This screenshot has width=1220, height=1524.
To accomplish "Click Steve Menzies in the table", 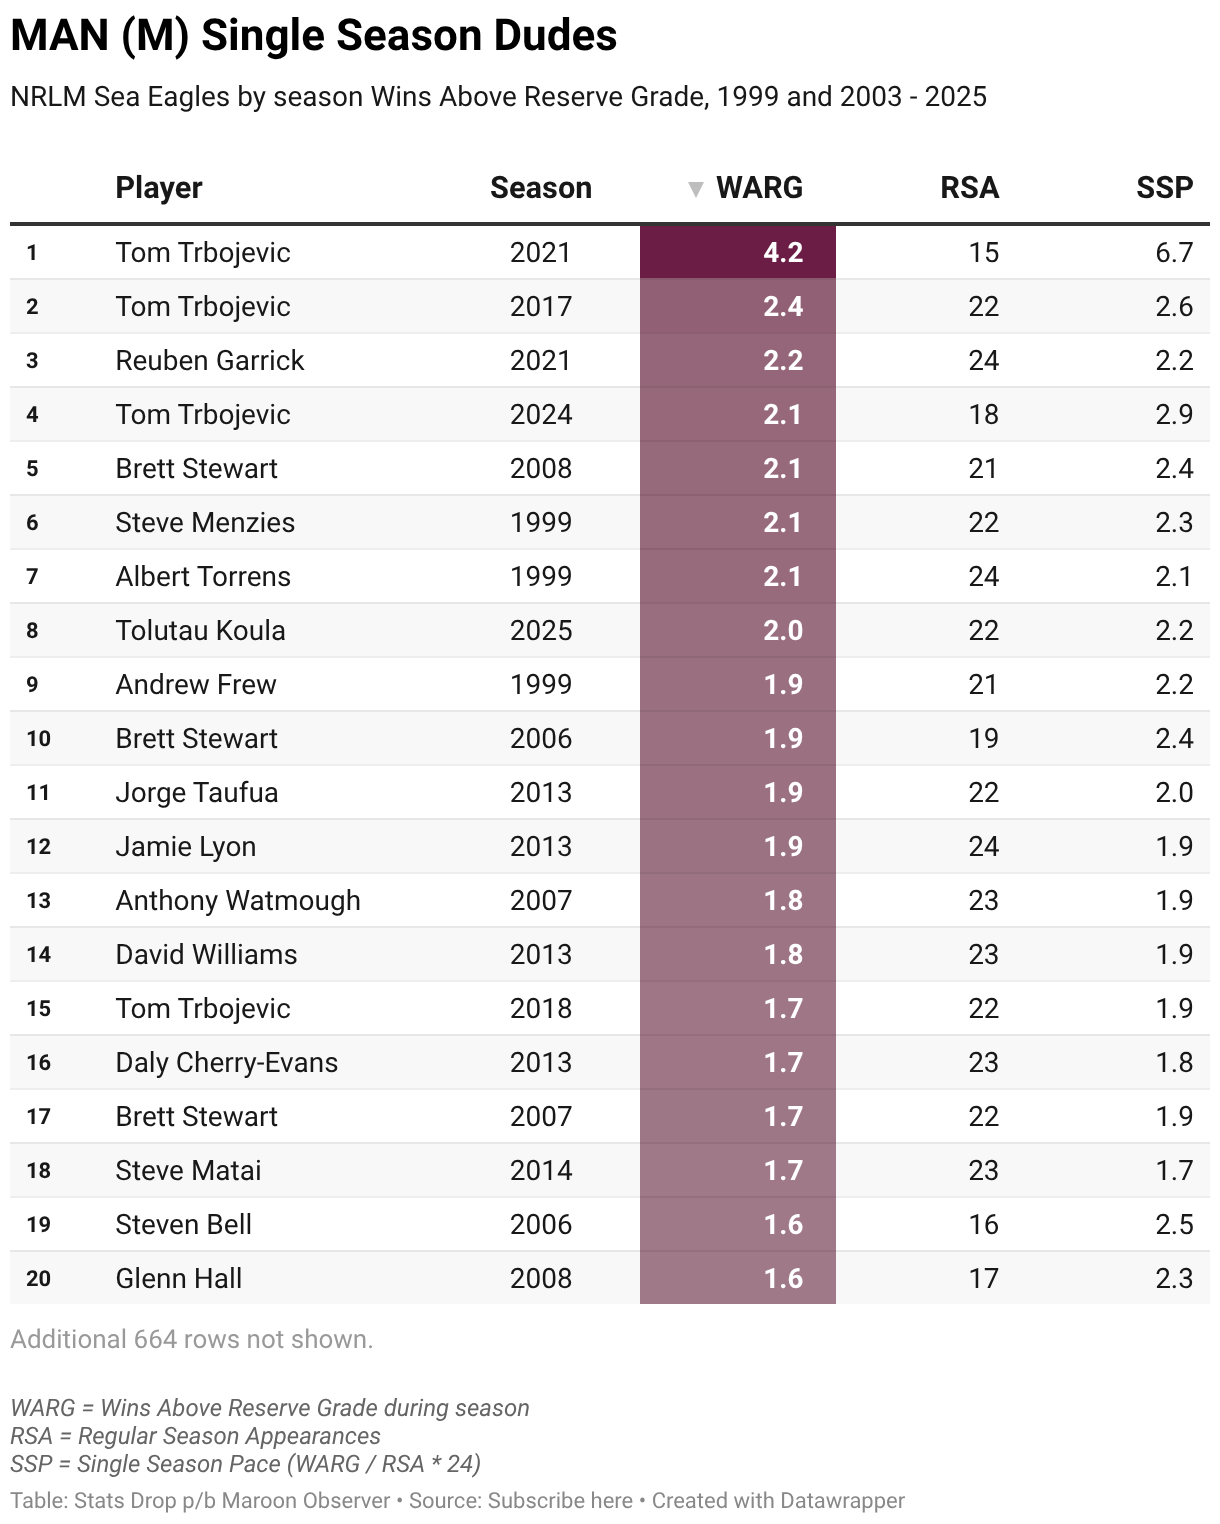I will click(205, 522).
